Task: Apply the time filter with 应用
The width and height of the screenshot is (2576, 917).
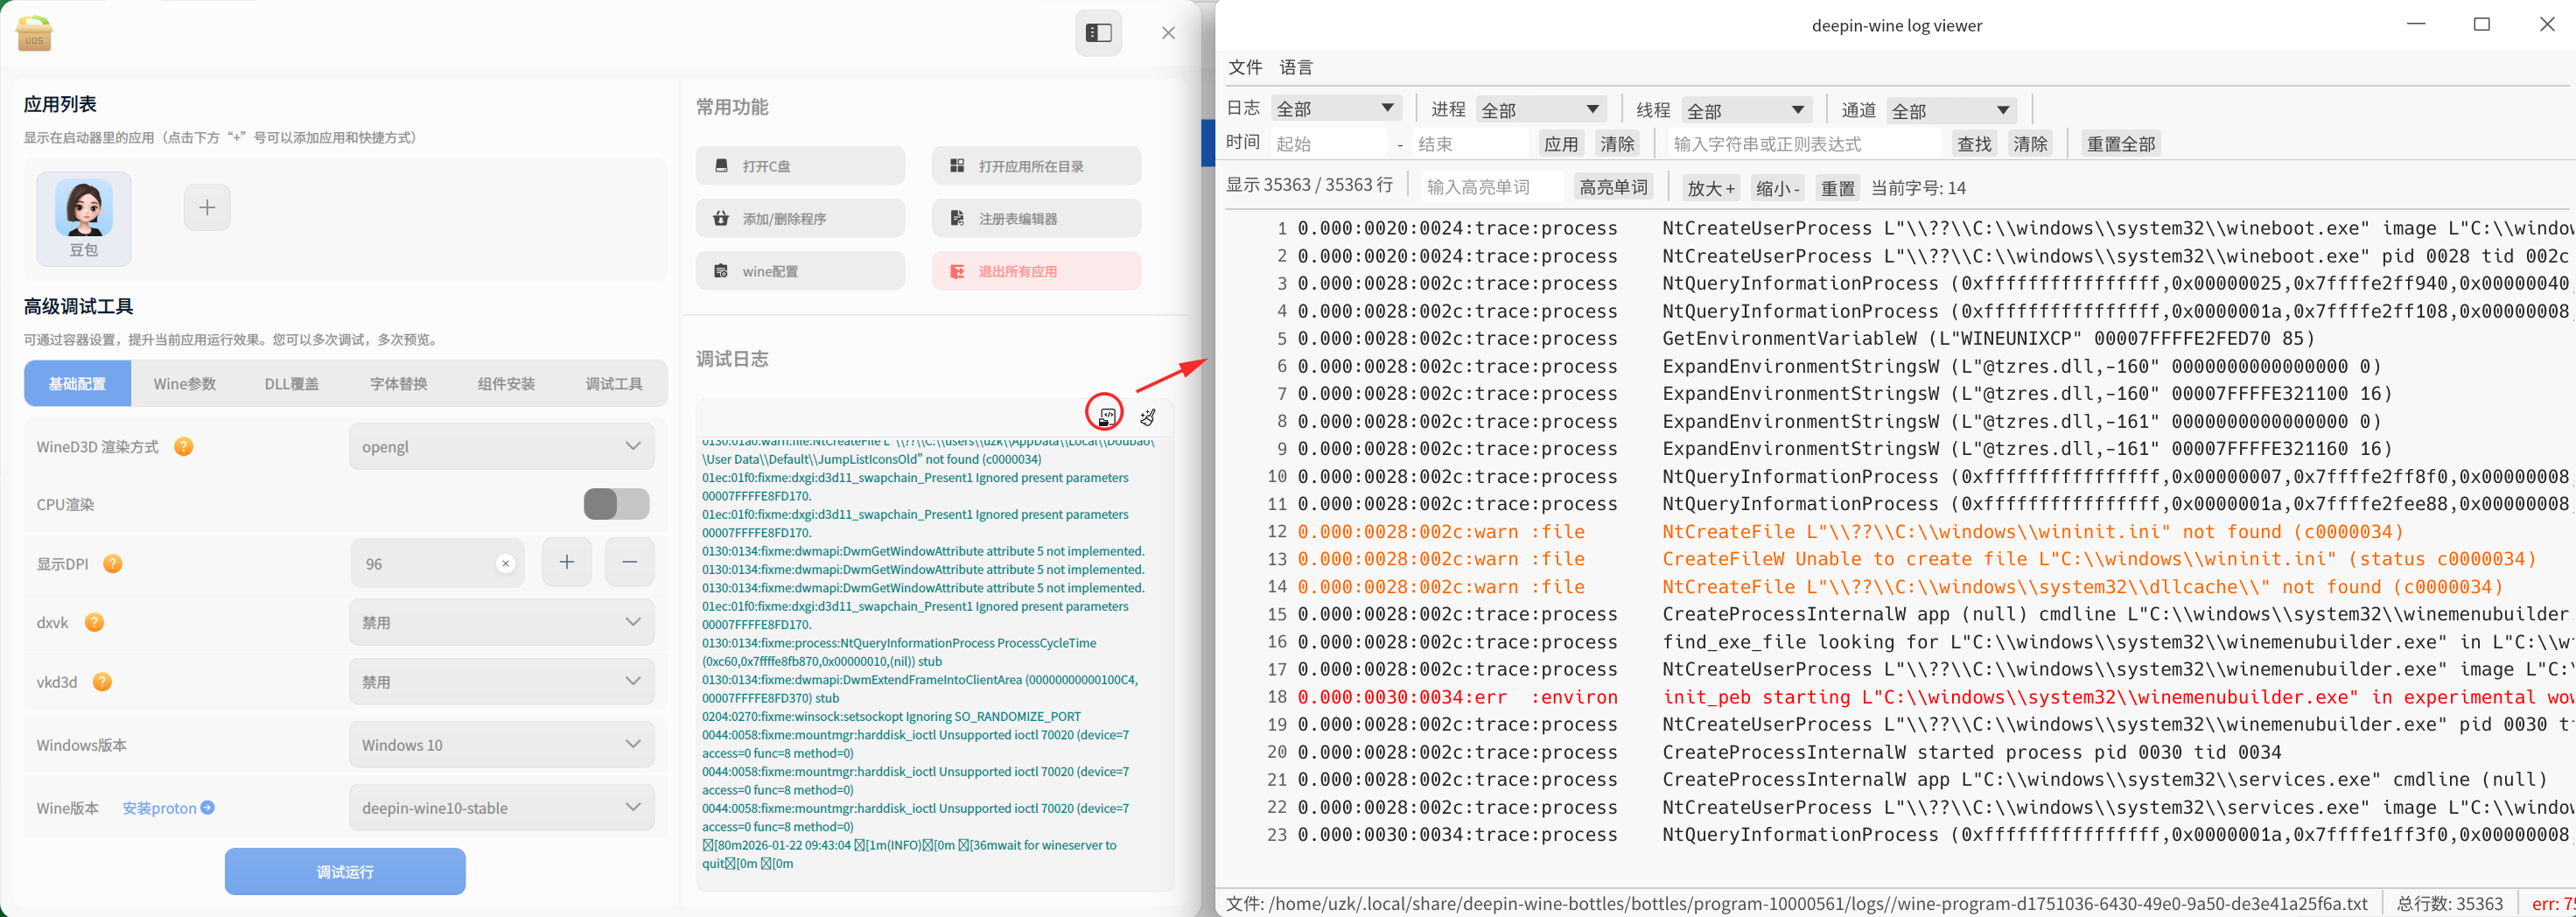Action: [x=1560, y=144]
